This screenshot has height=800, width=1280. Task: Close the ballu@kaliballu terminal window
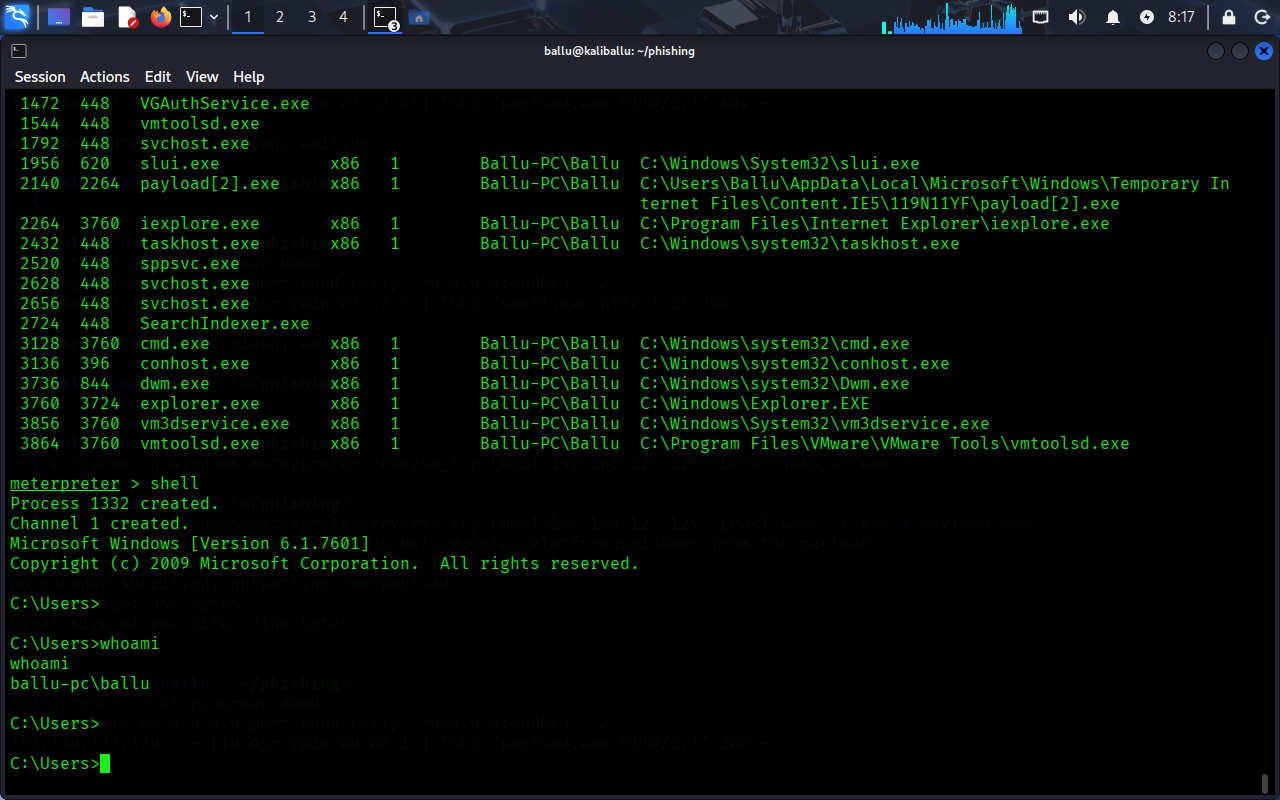(x=1264, y=51)
